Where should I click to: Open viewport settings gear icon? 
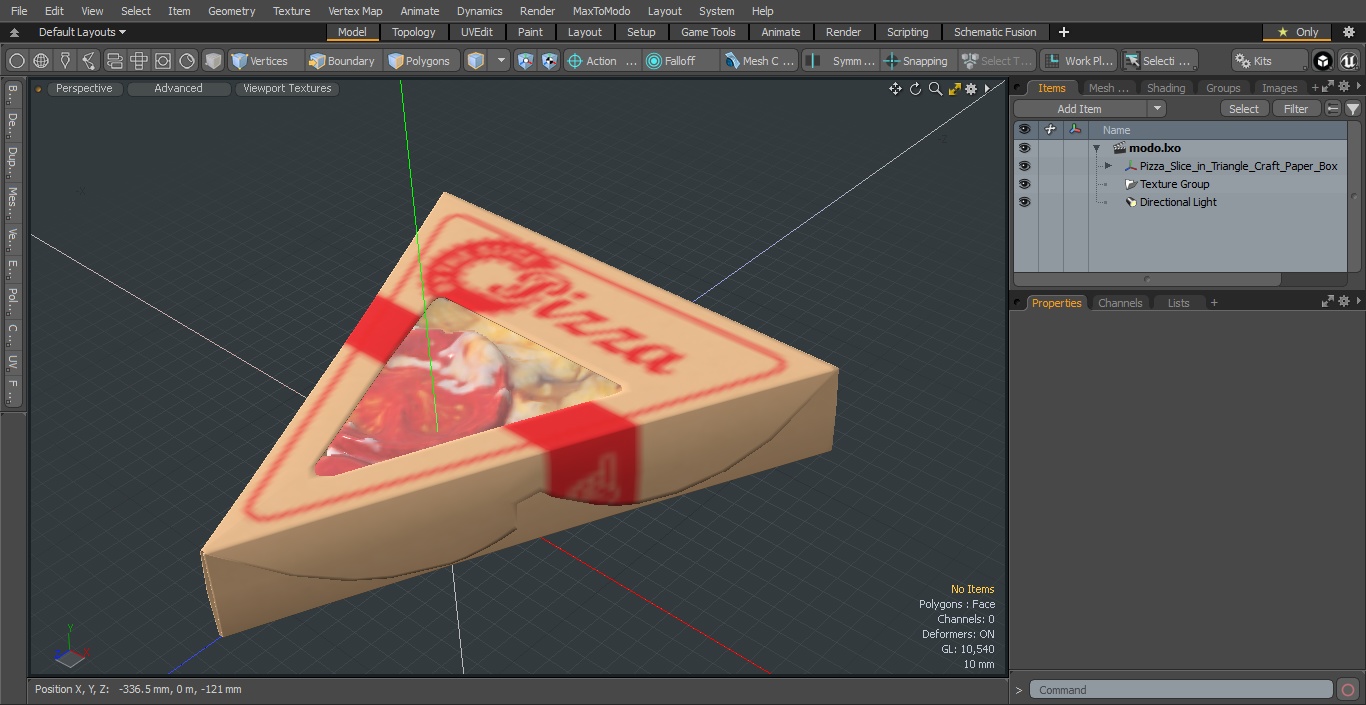(x=971, y=89)
